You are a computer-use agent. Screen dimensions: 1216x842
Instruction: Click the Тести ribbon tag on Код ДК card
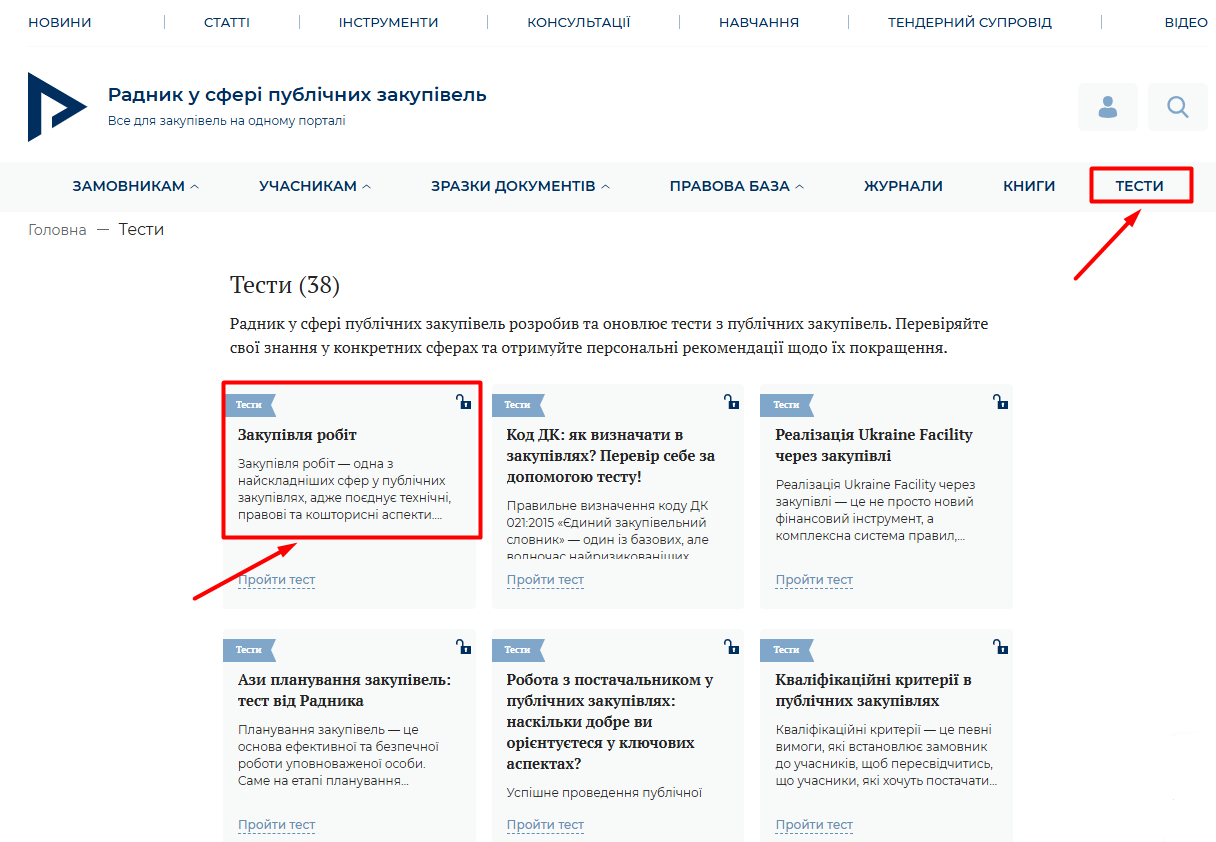click(517, 405)
